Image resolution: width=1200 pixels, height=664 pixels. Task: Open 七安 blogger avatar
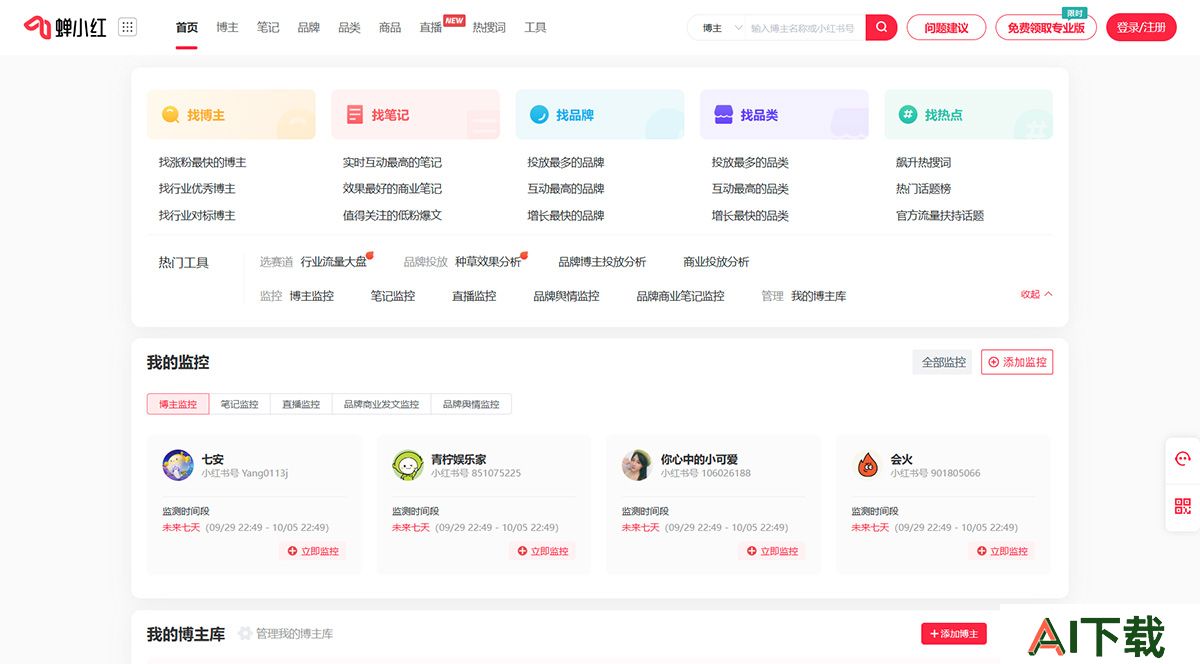coord(178,465)
